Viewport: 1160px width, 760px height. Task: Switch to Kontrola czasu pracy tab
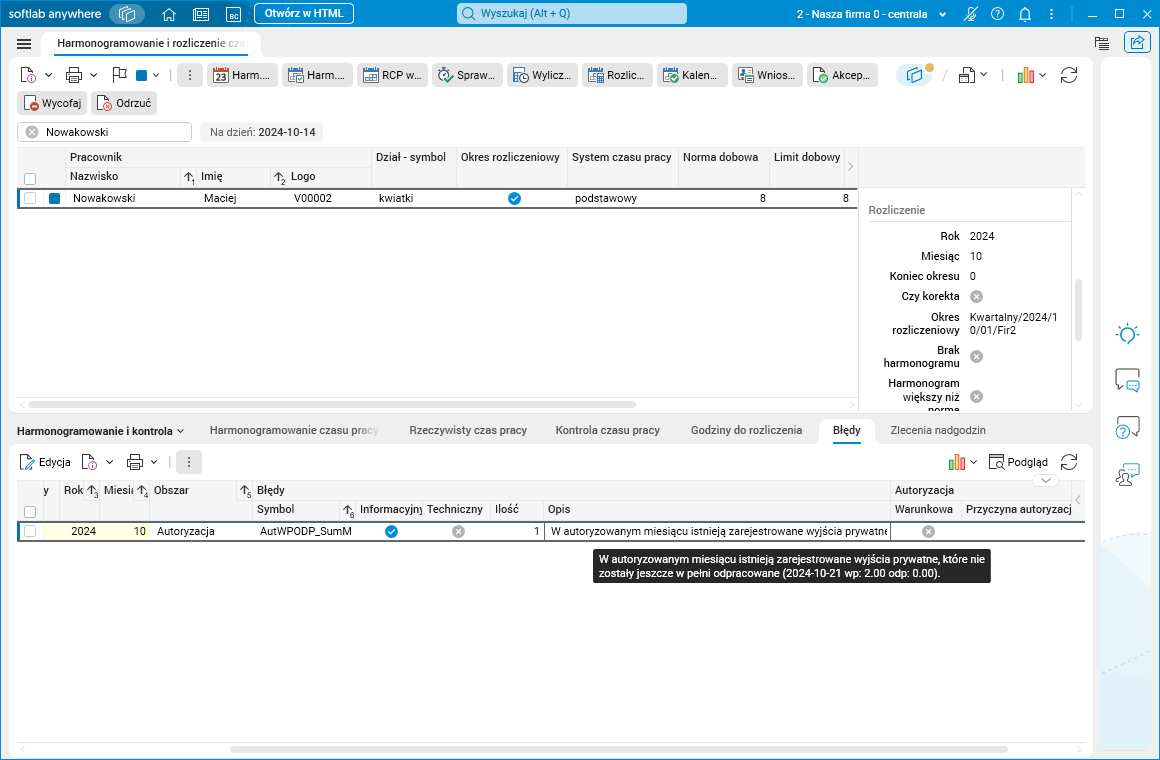pos(607,430)
